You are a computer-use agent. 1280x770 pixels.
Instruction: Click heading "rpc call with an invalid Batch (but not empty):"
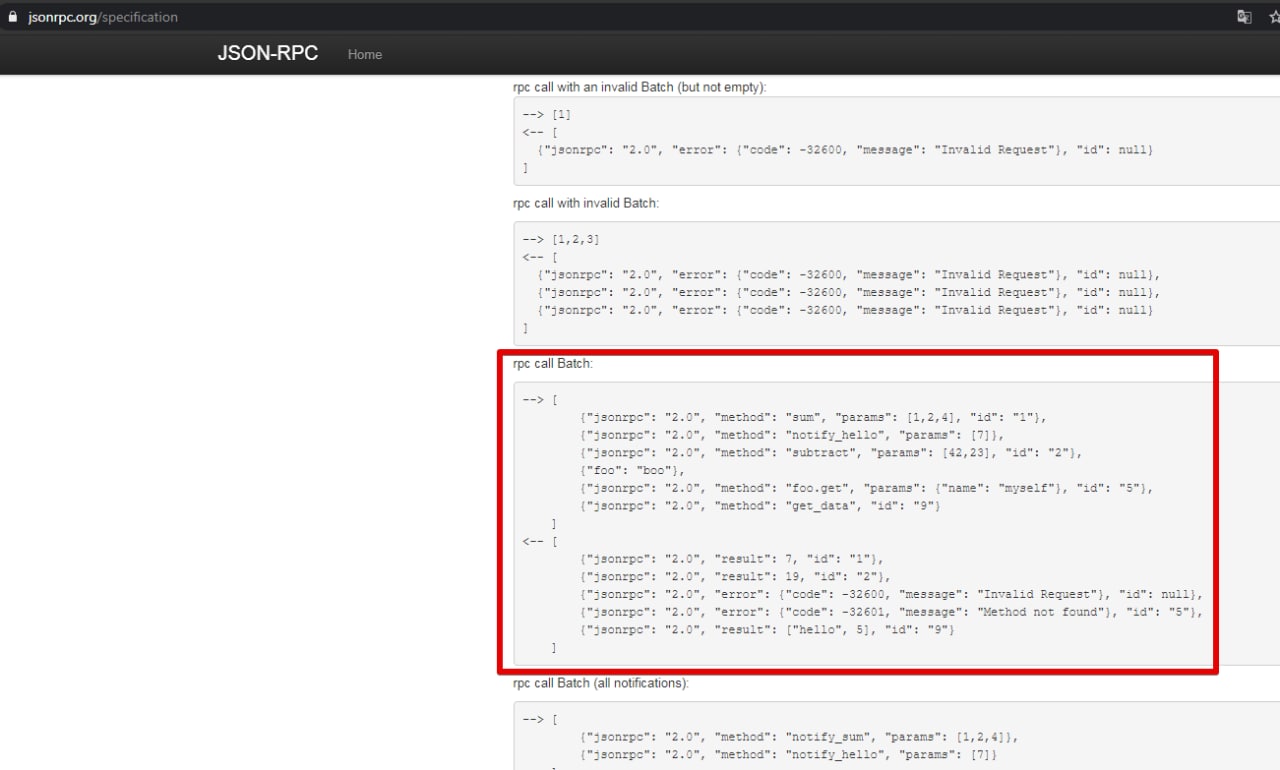point(640,87)
